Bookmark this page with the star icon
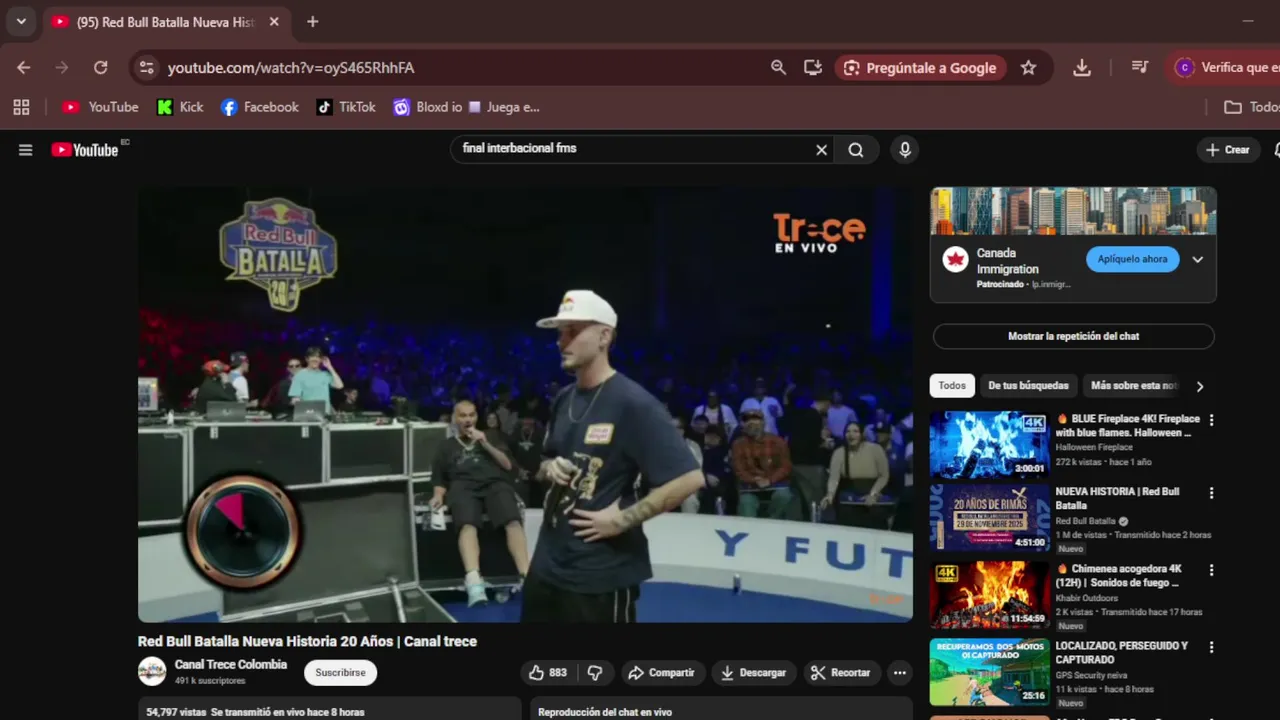 click(1028, 67)
